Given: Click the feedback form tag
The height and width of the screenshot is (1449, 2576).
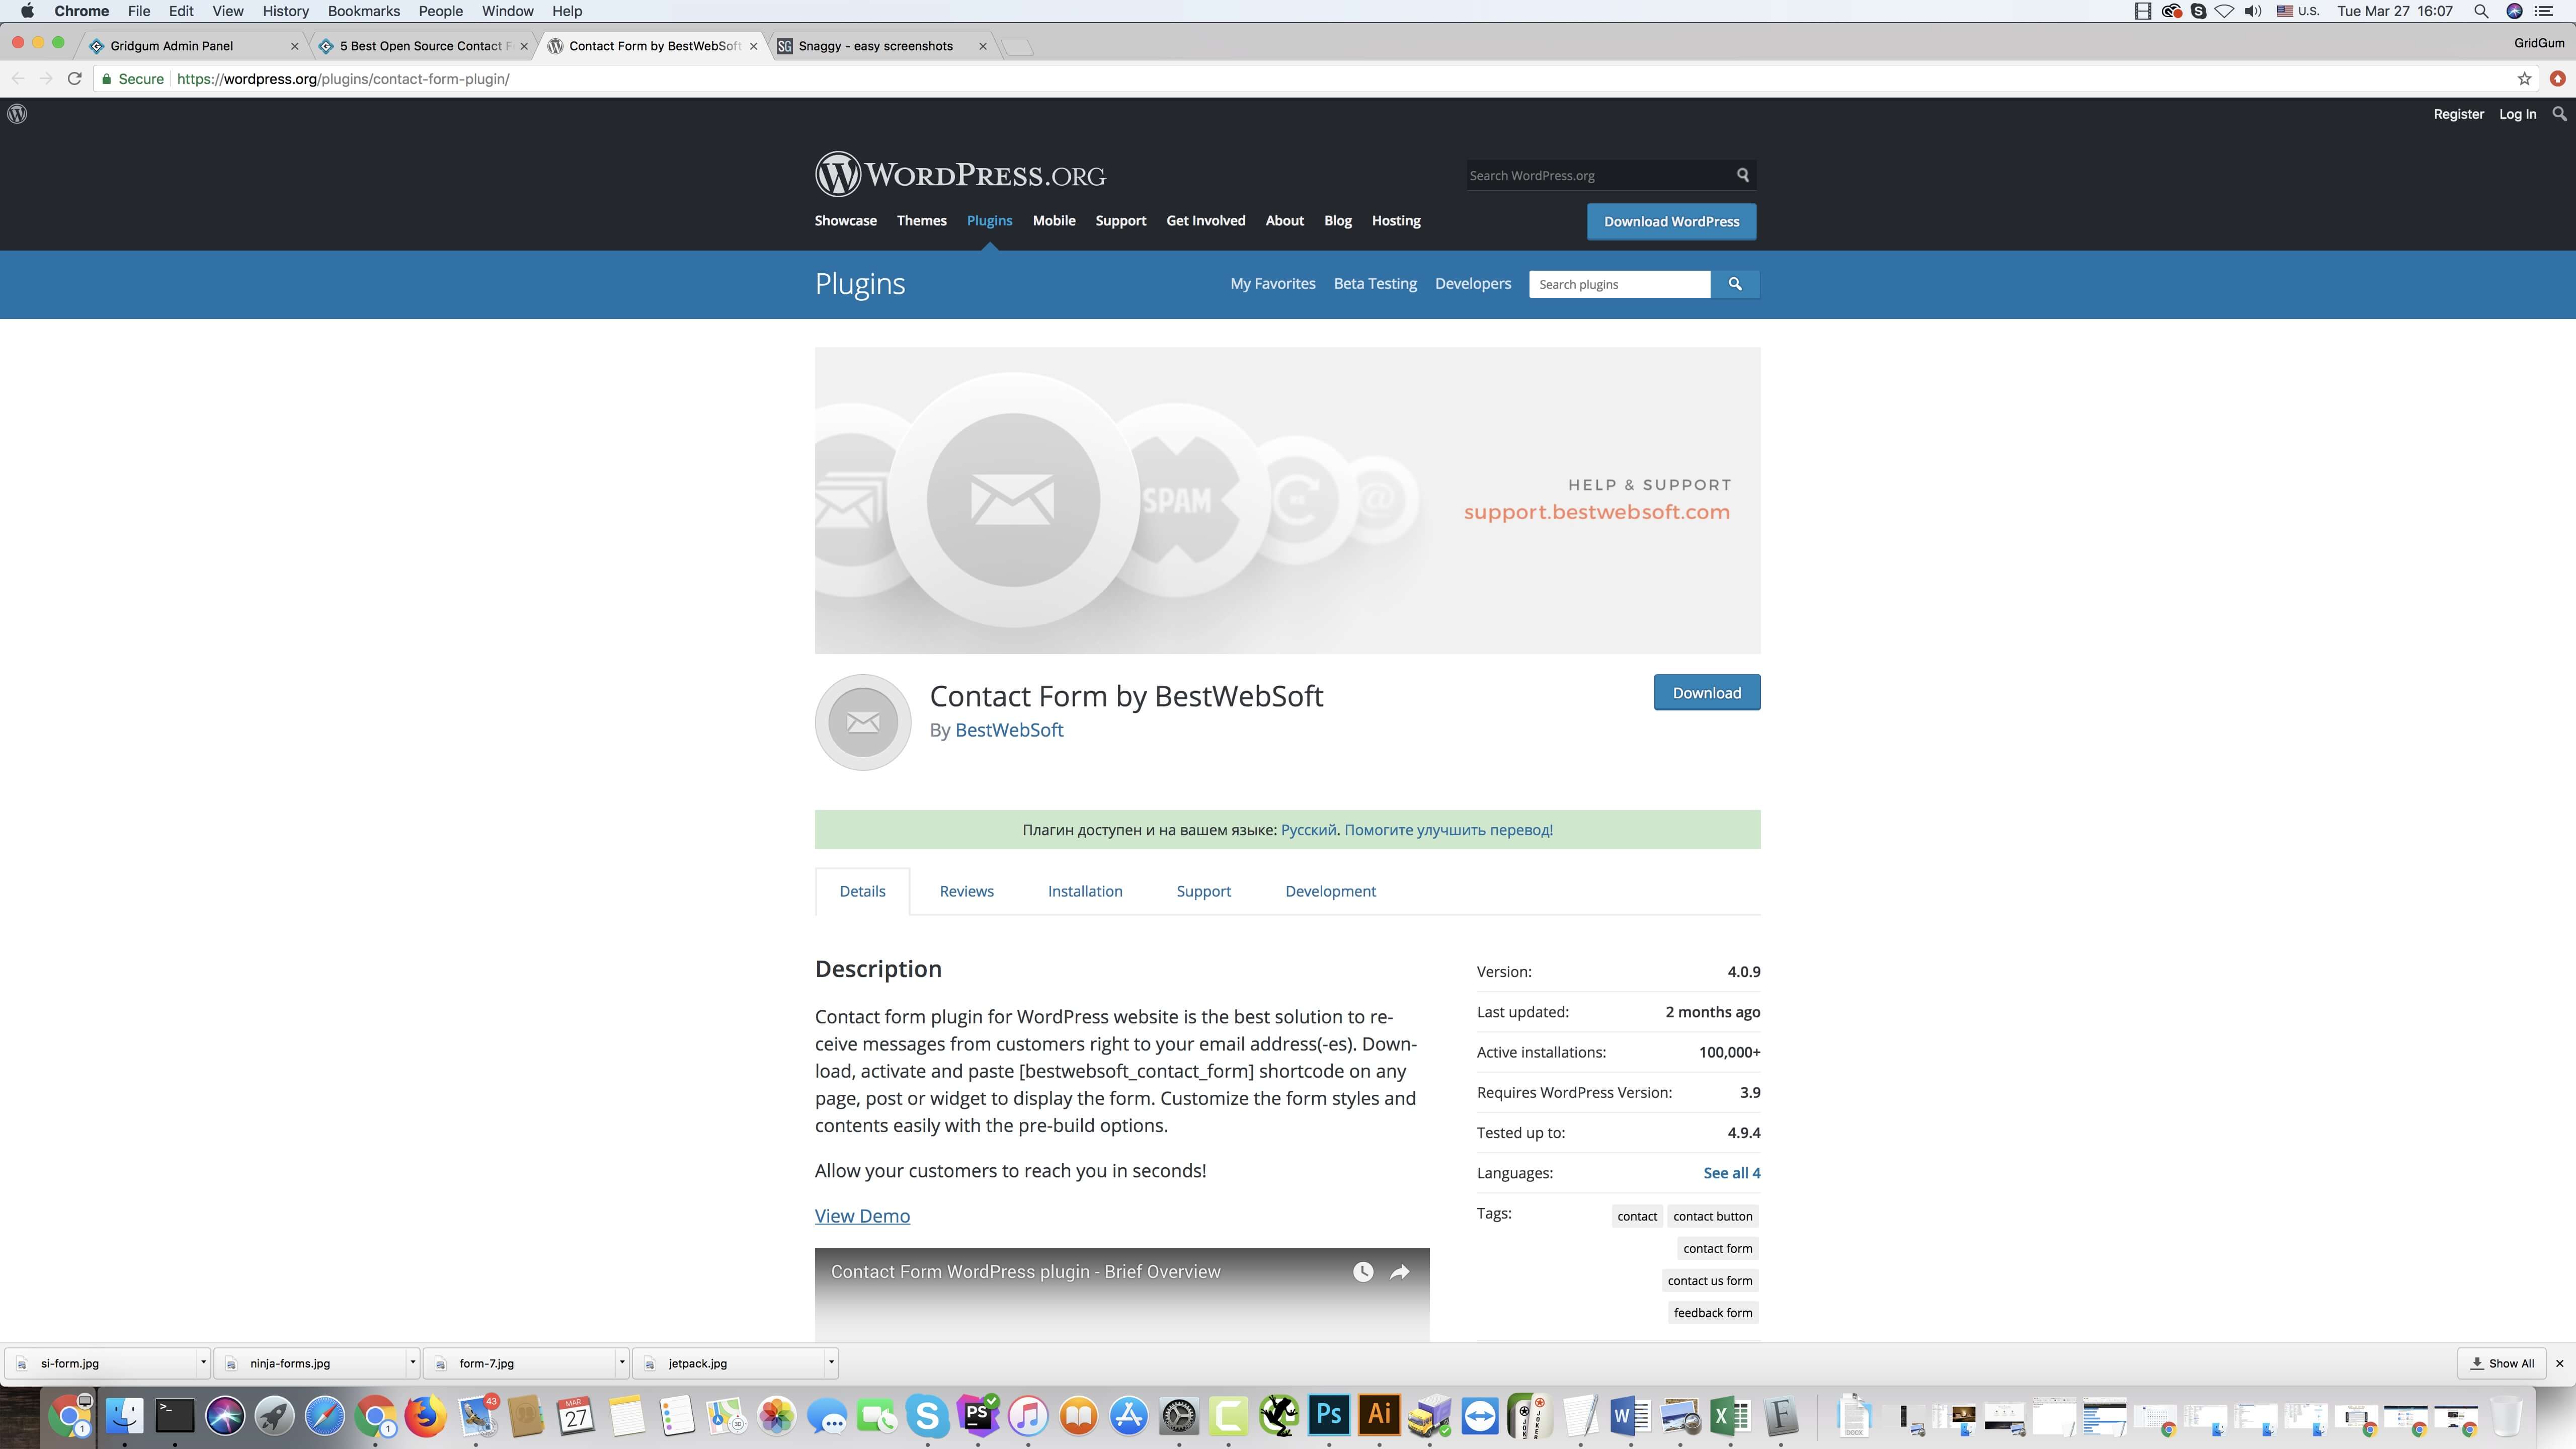Looking at the screenshot, I should click(x=1713, y=1312).
